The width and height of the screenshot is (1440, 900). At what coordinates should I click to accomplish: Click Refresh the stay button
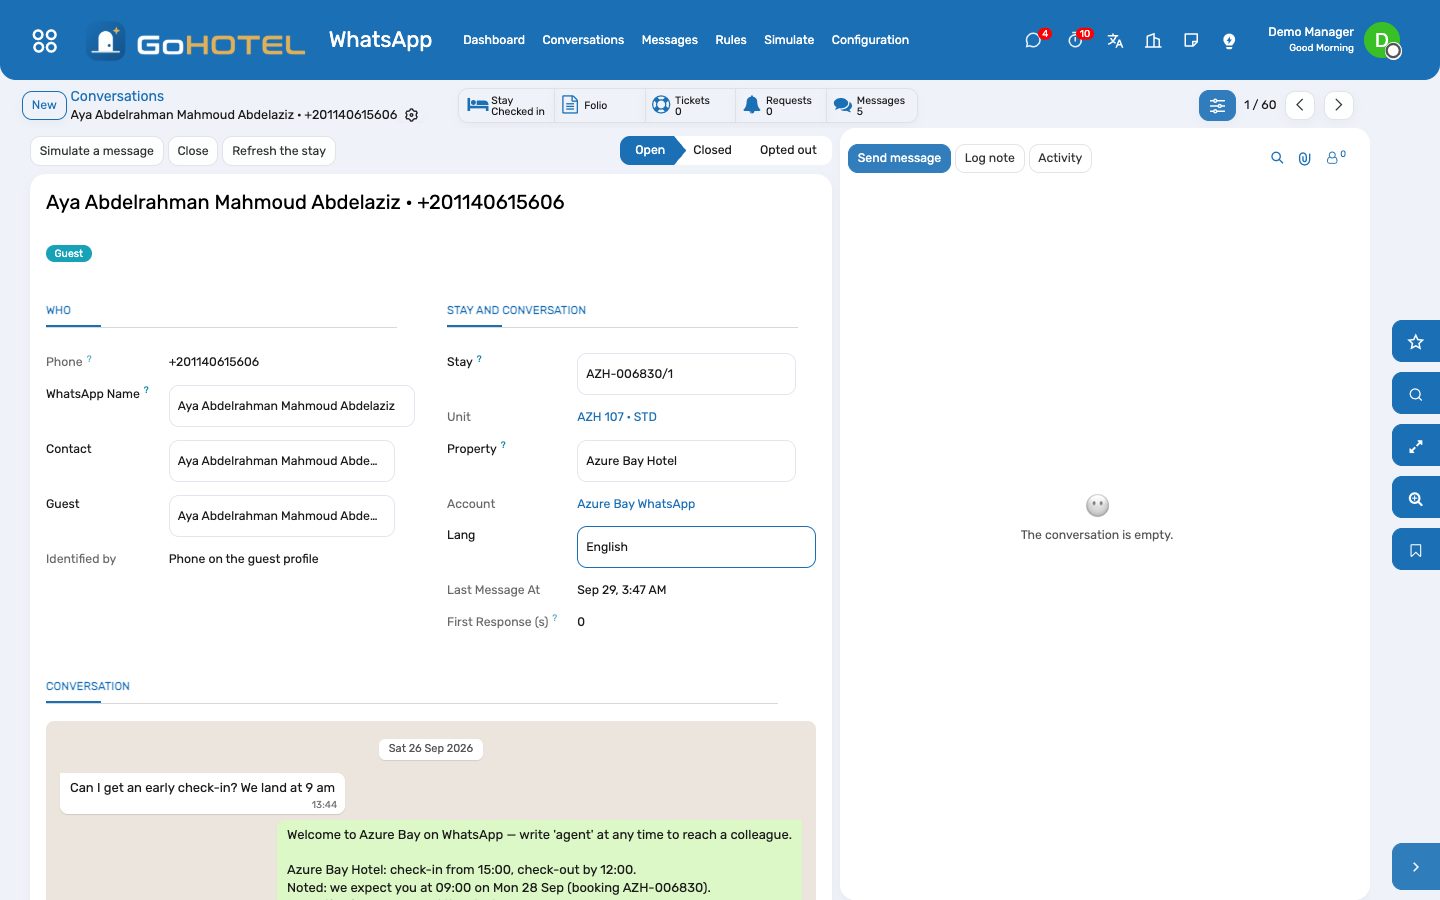(279, 151)
